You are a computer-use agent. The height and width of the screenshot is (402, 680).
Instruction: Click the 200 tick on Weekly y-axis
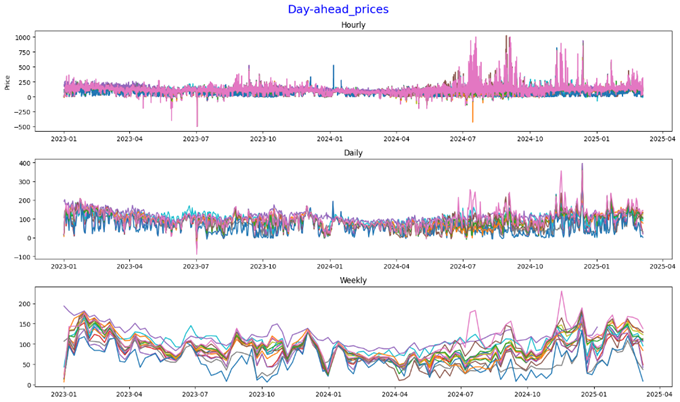click(28, 303)
